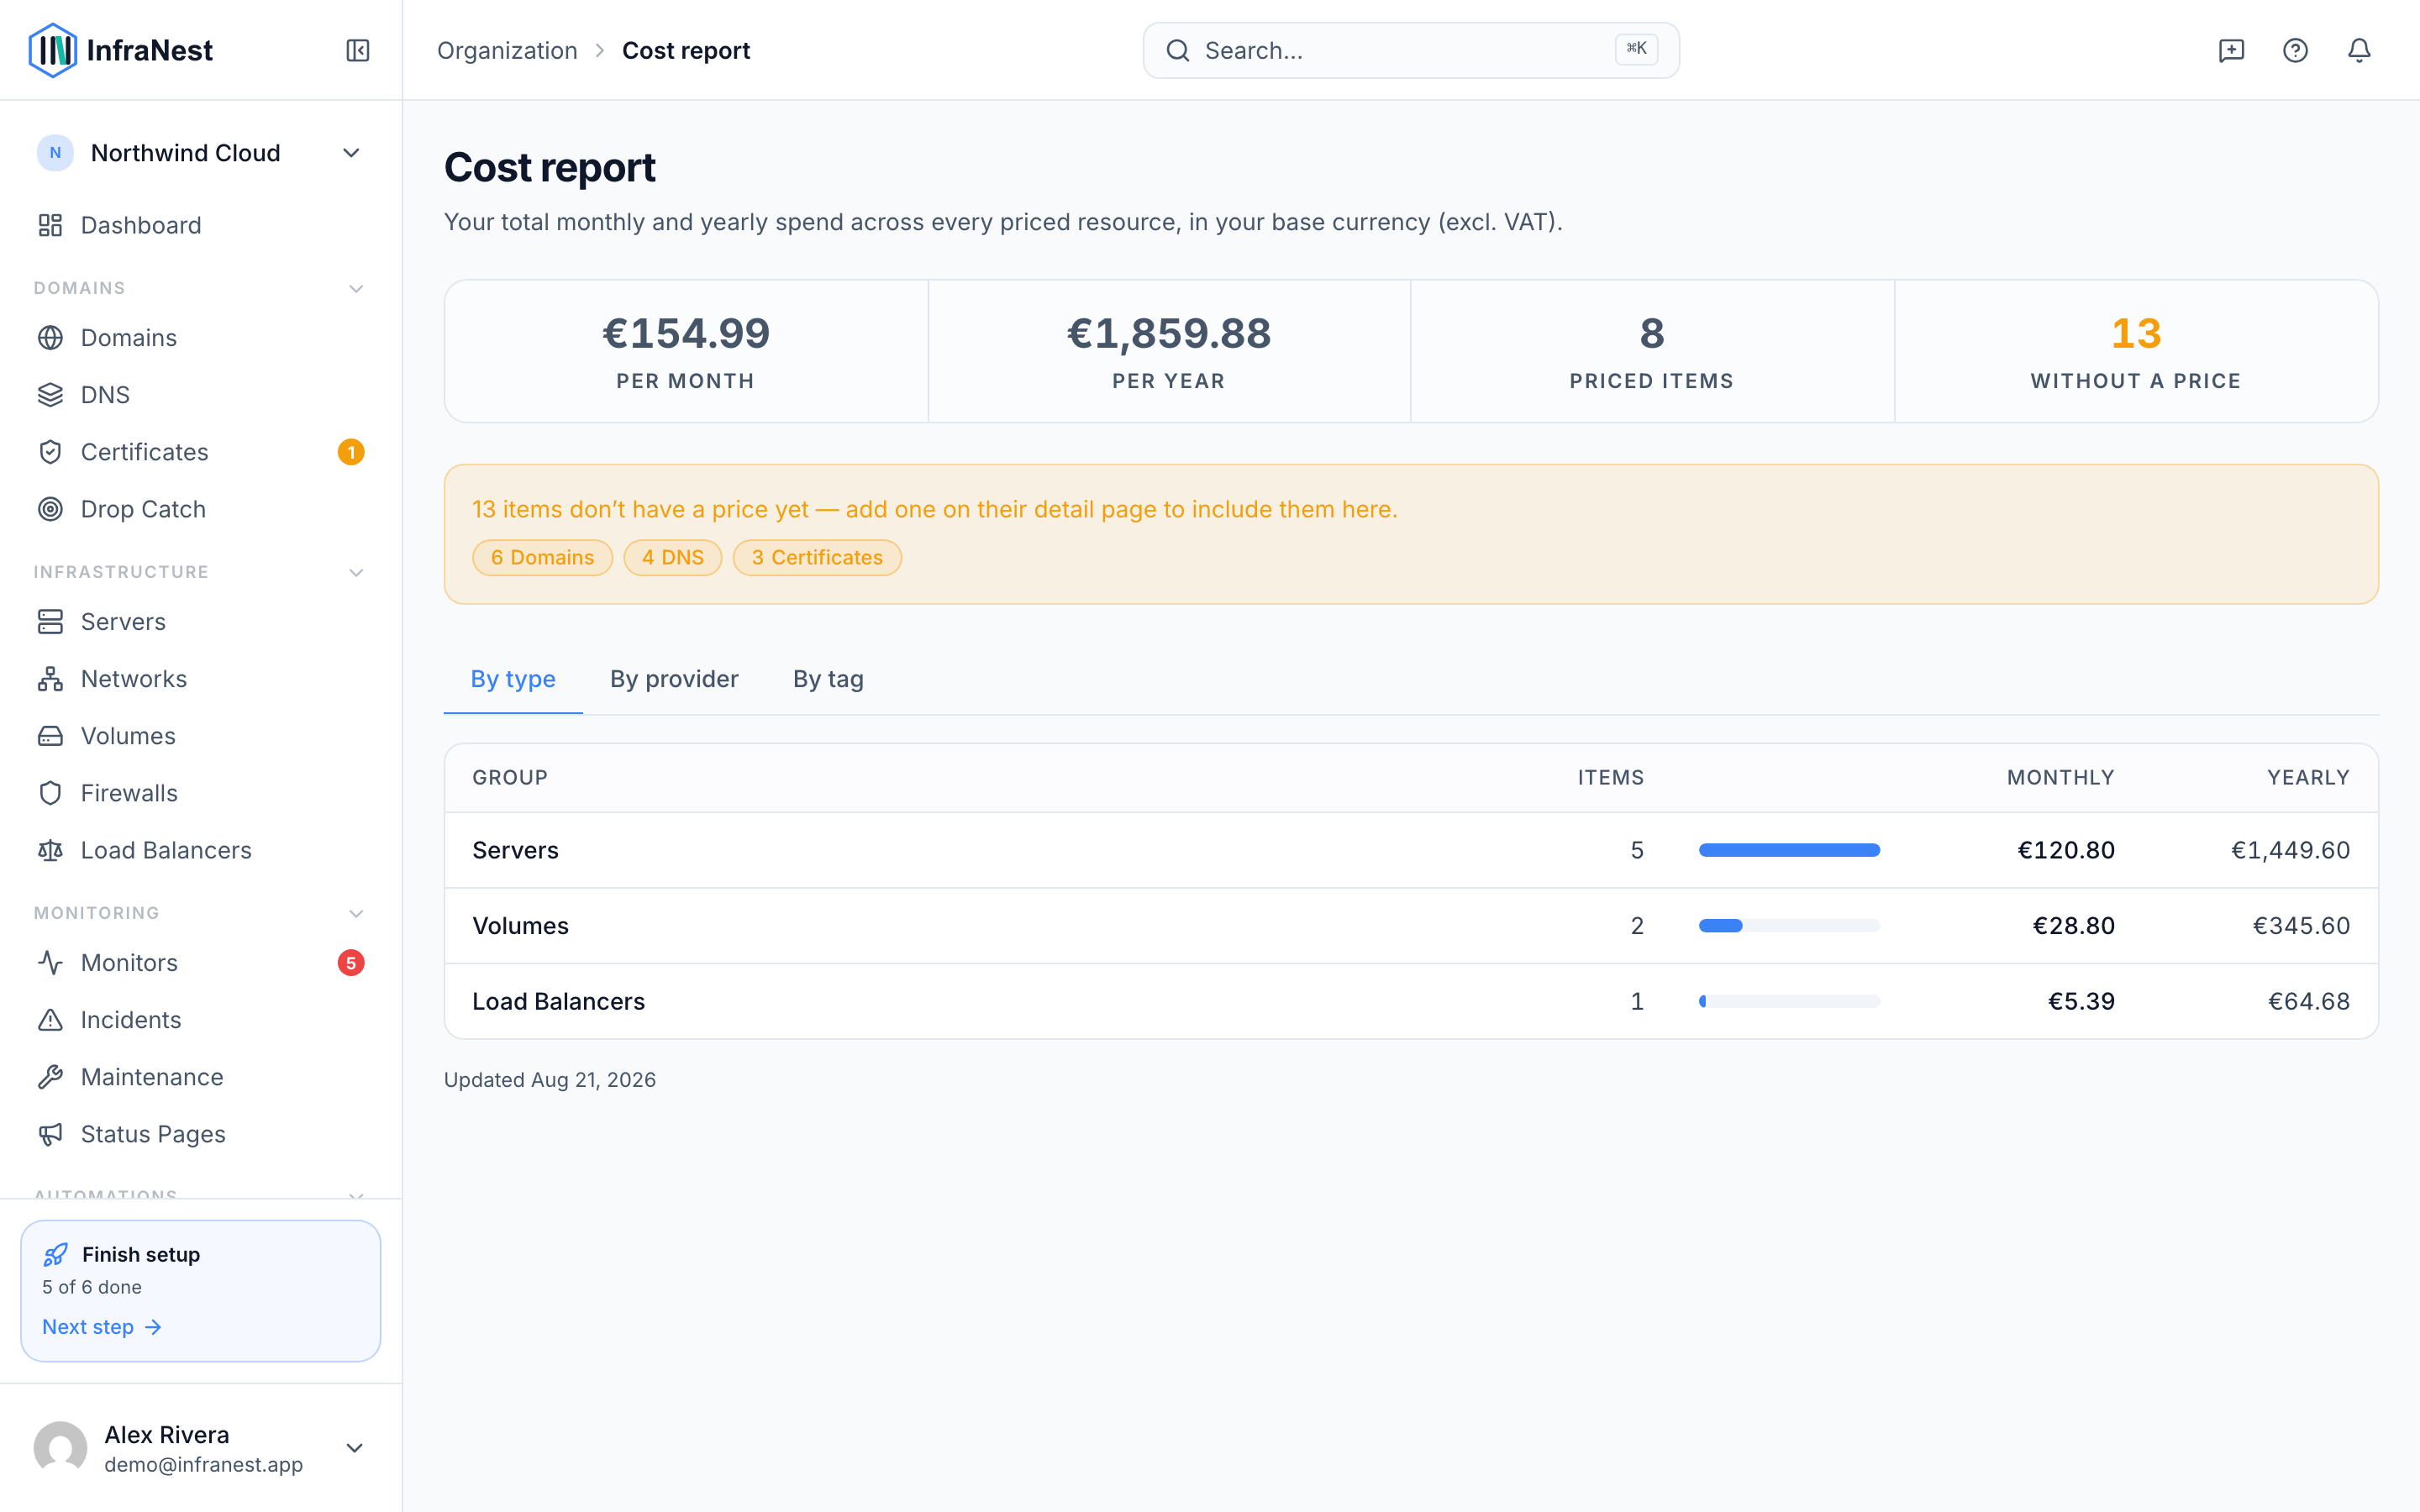Click the €120.80 monthly value
The image size is (2420, 1512).
[x=2066, y=850]
